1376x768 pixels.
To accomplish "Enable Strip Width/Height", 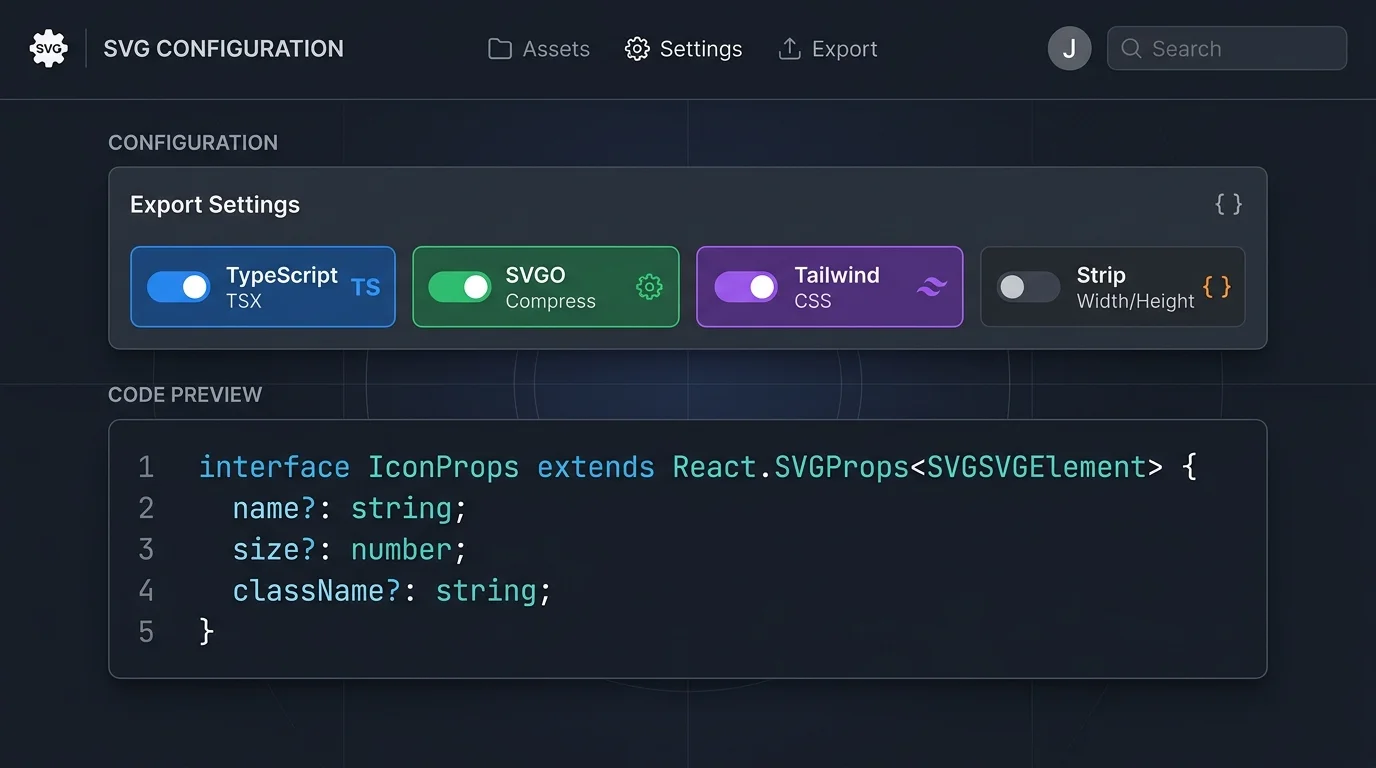I will click(1027, 287).
